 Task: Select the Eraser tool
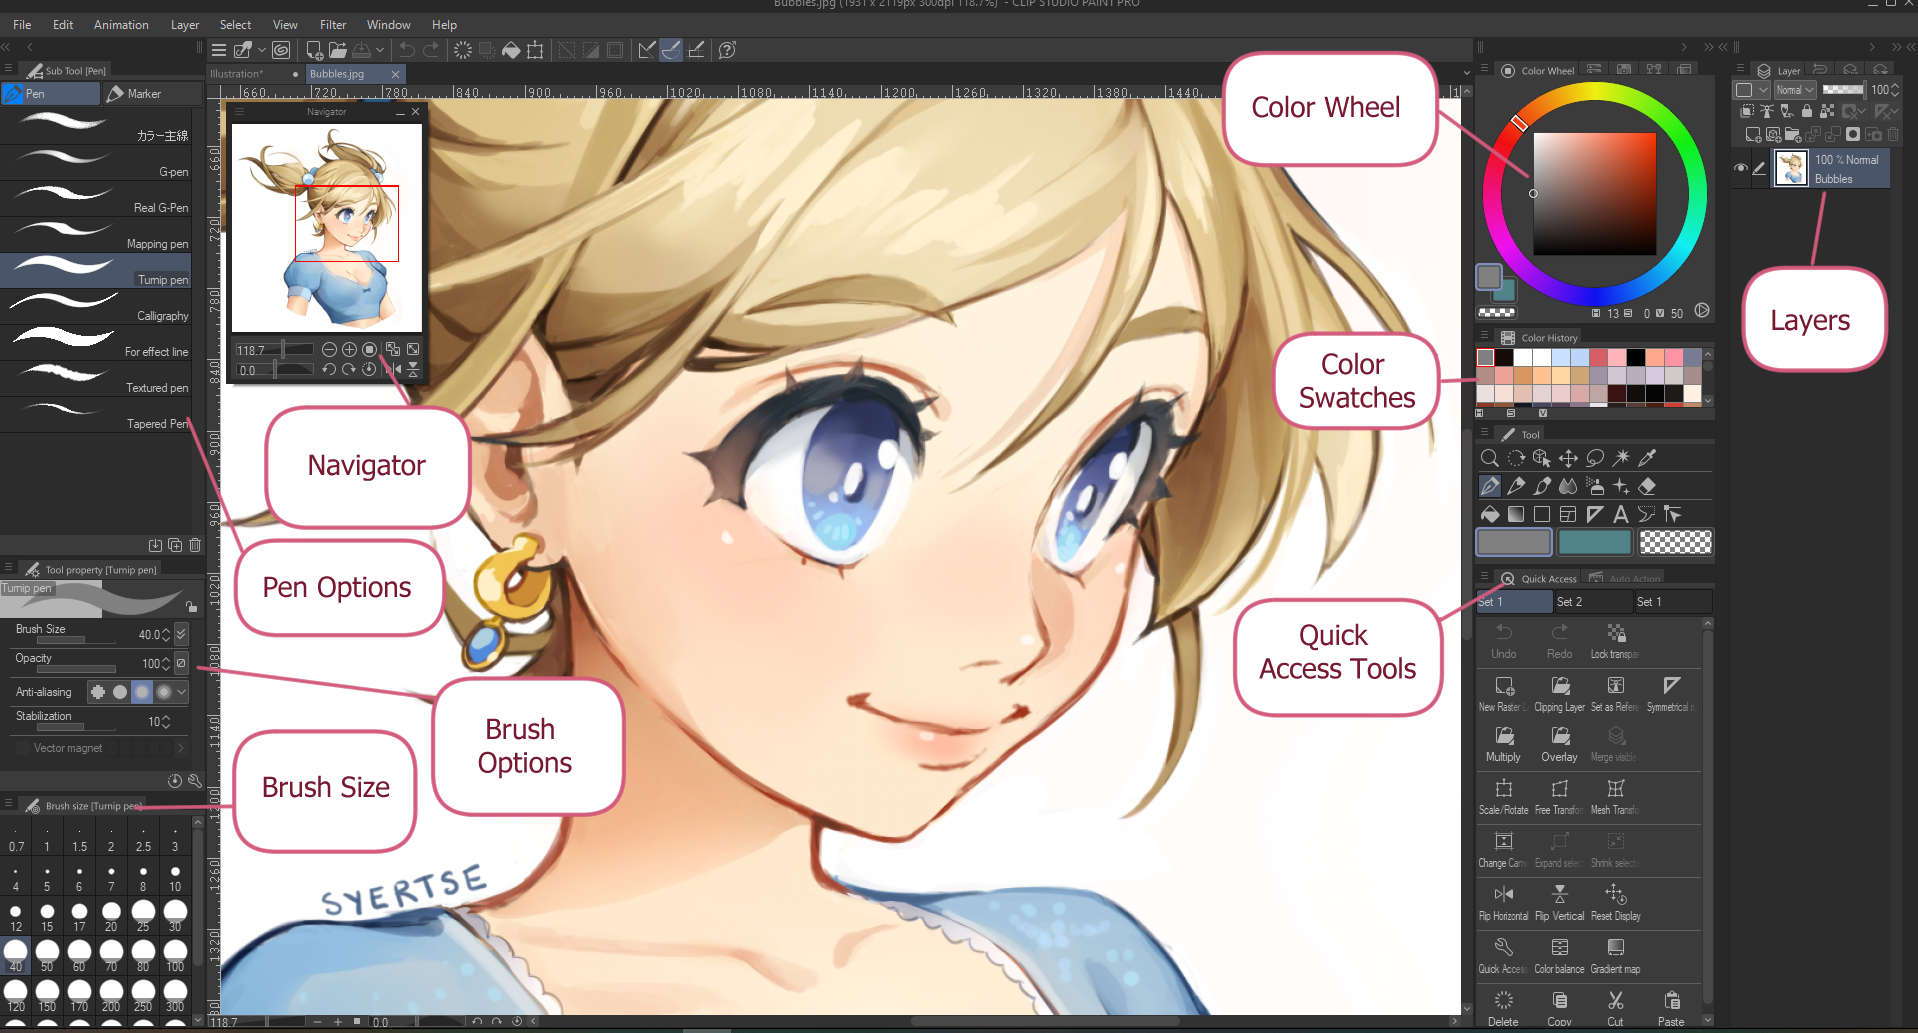tap(1647, 486)
